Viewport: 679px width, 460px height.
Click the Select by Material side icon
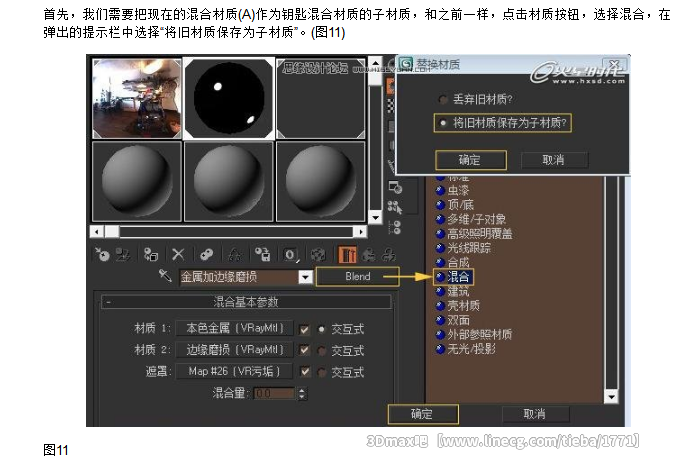(x=394, y=207)
